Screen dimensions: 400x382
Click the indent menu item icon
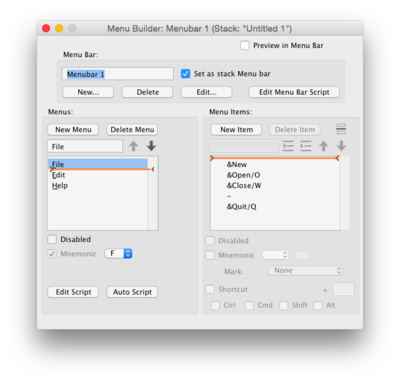306,146
